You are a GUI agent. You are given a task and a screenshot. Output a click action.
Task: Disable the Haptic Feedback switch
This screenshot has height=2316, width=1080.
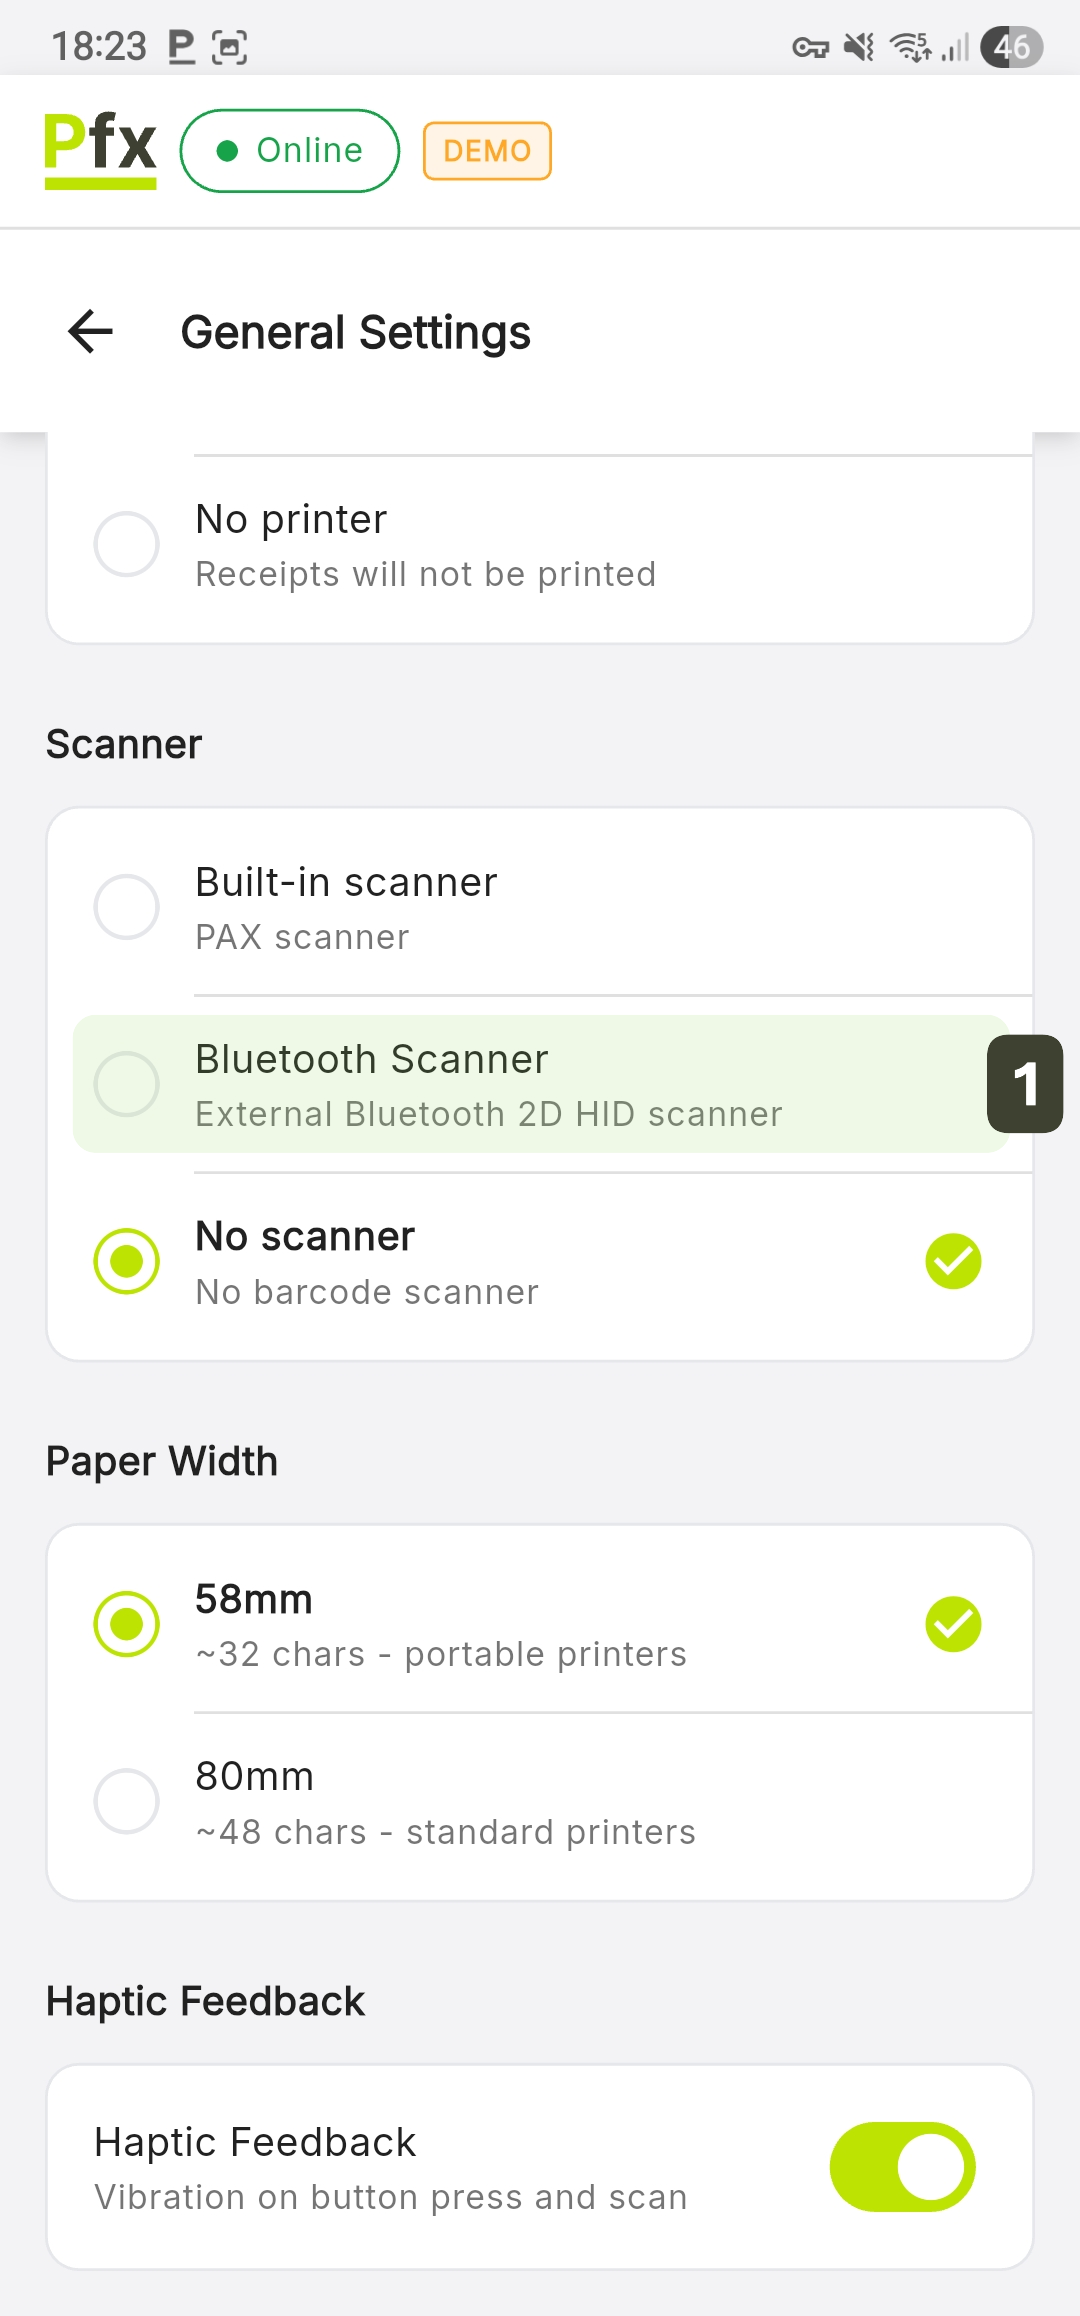(x=902, y=2167)
